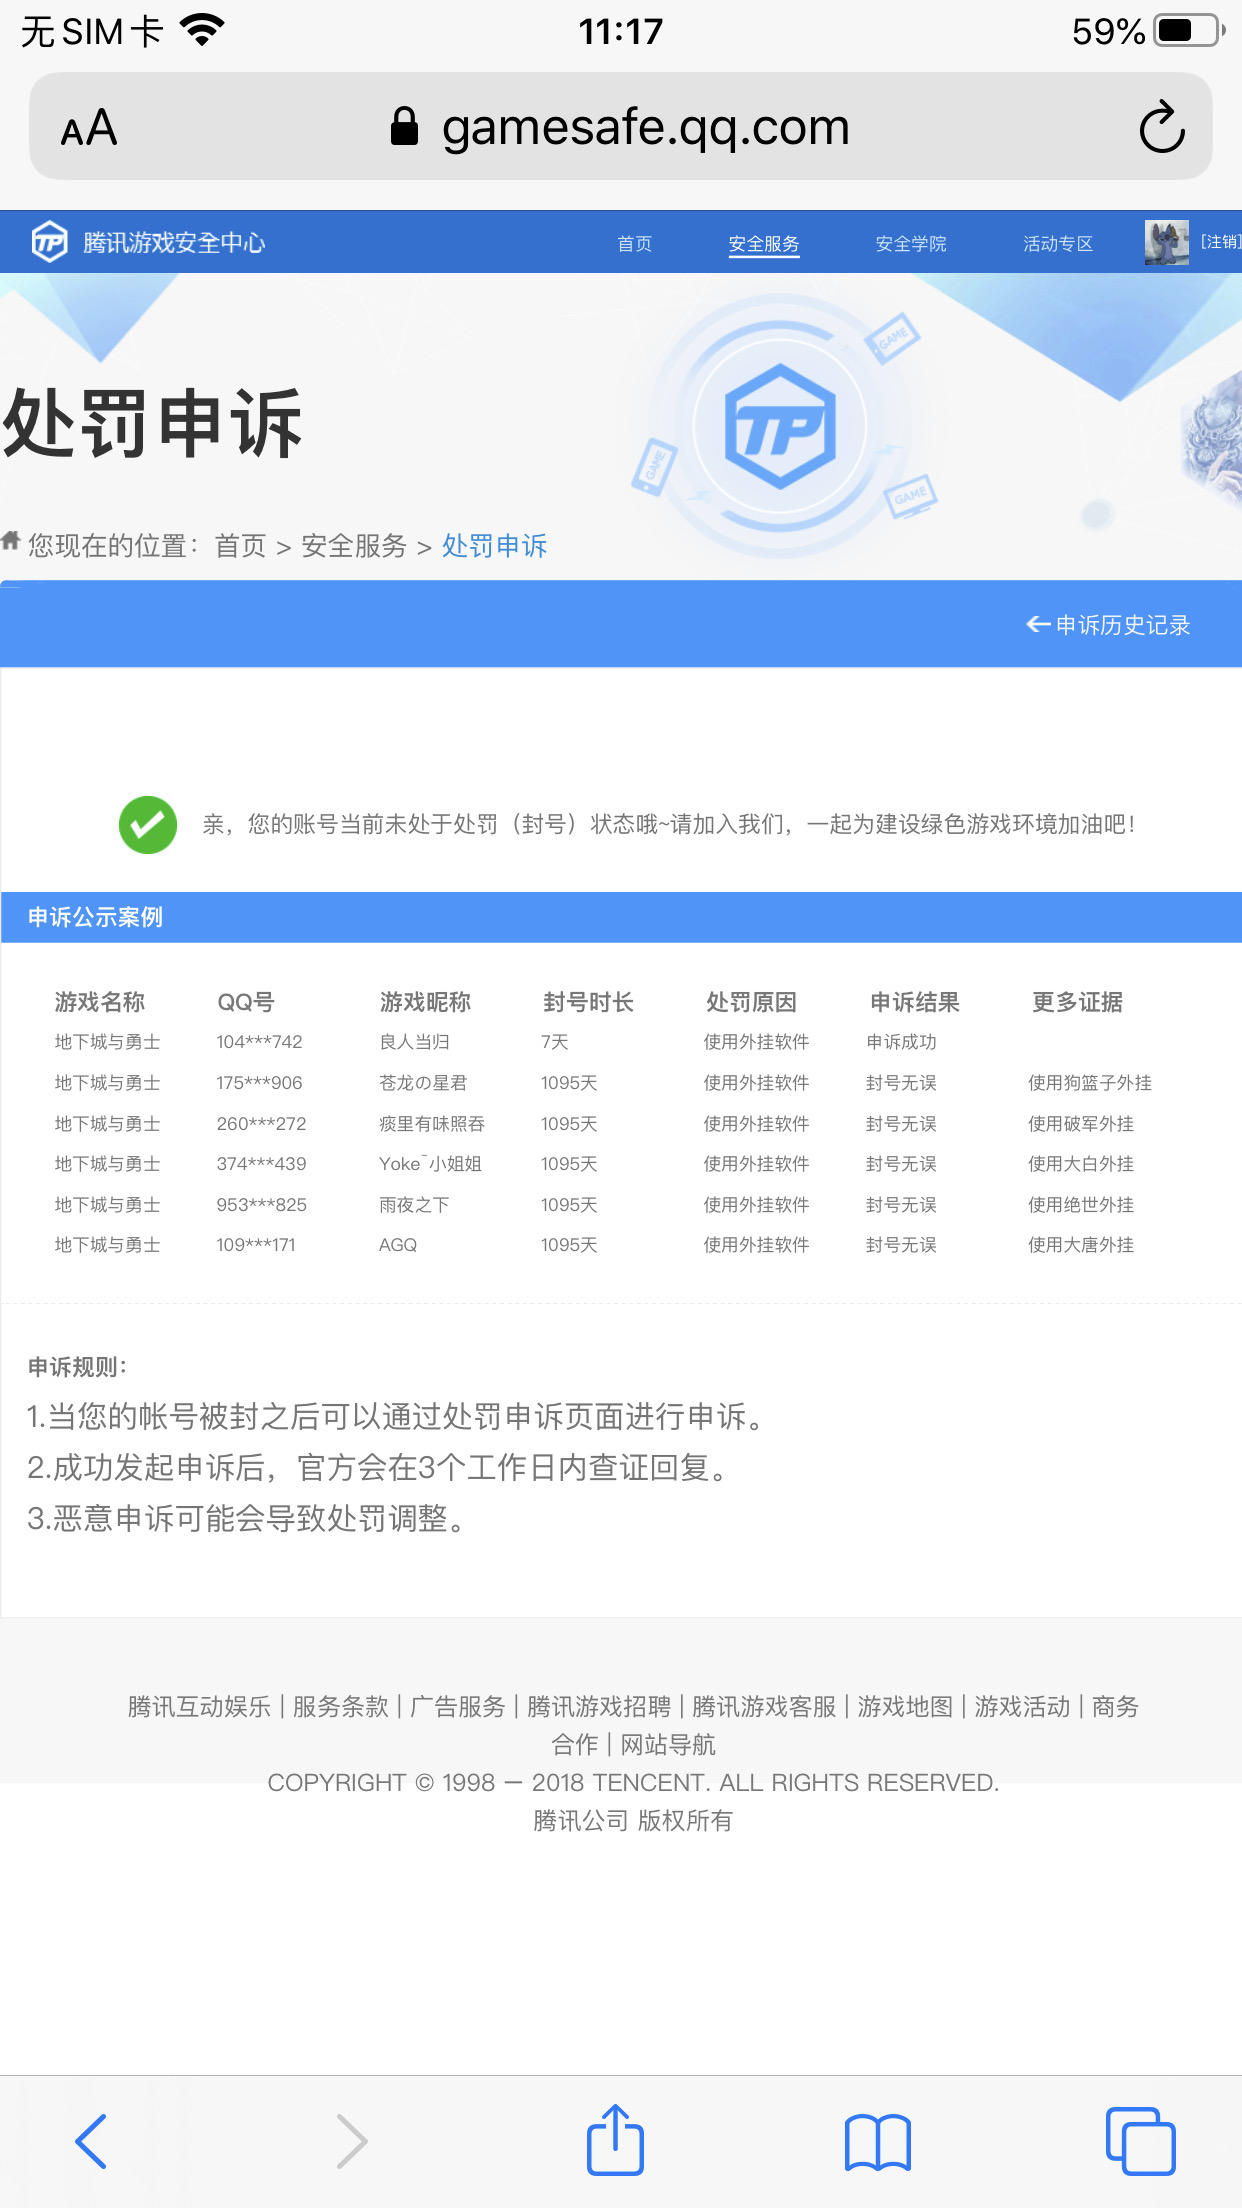Image resolution: width=1242 pixels, height=2208 pixels.
Task: Tap nickname 雨夜之下
Action: tap(414, 1205)
